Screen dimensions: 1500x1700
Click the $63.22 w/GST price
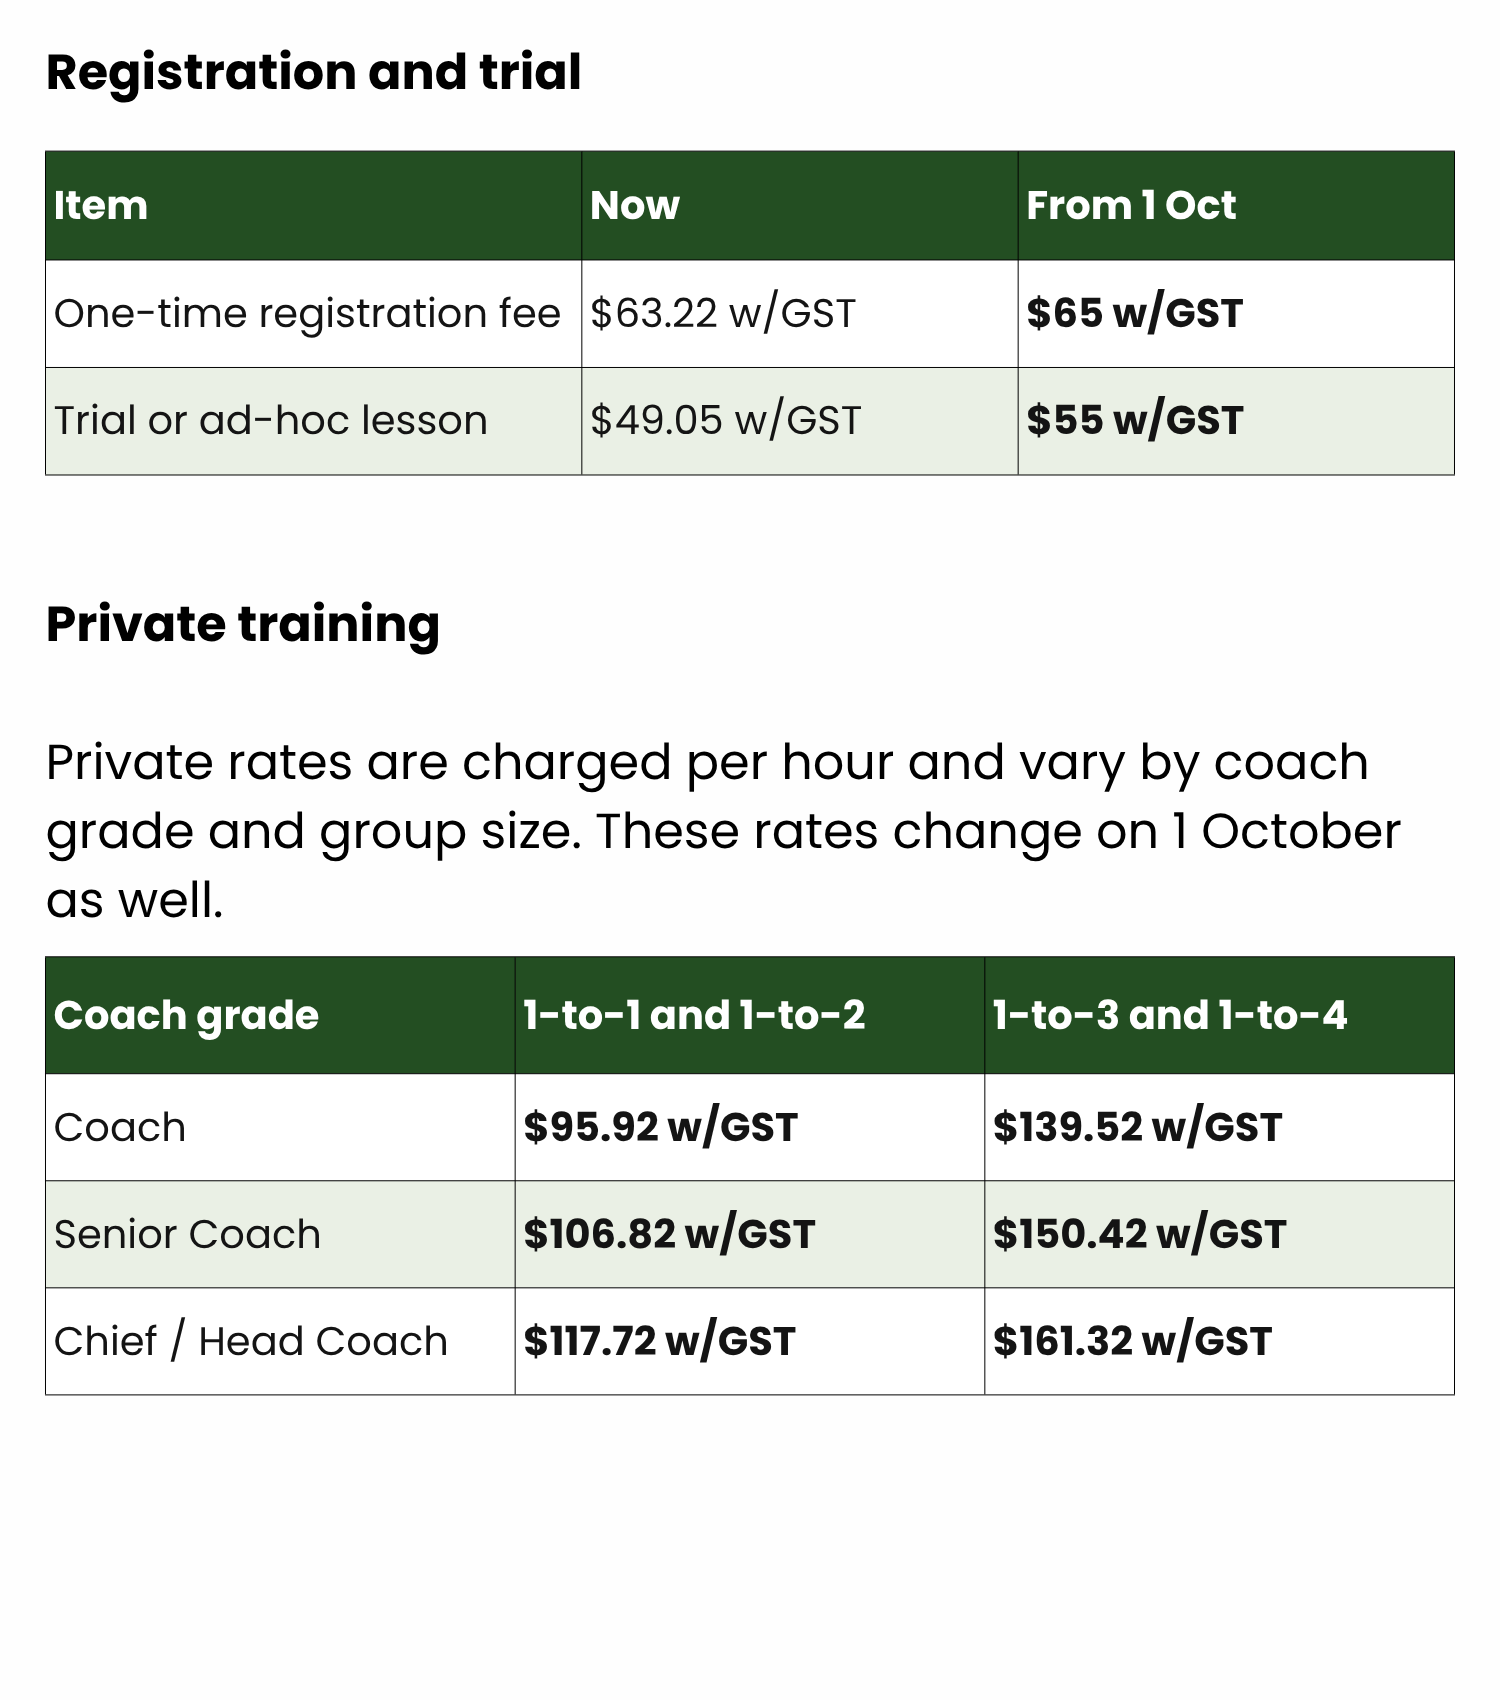point(723,314)
